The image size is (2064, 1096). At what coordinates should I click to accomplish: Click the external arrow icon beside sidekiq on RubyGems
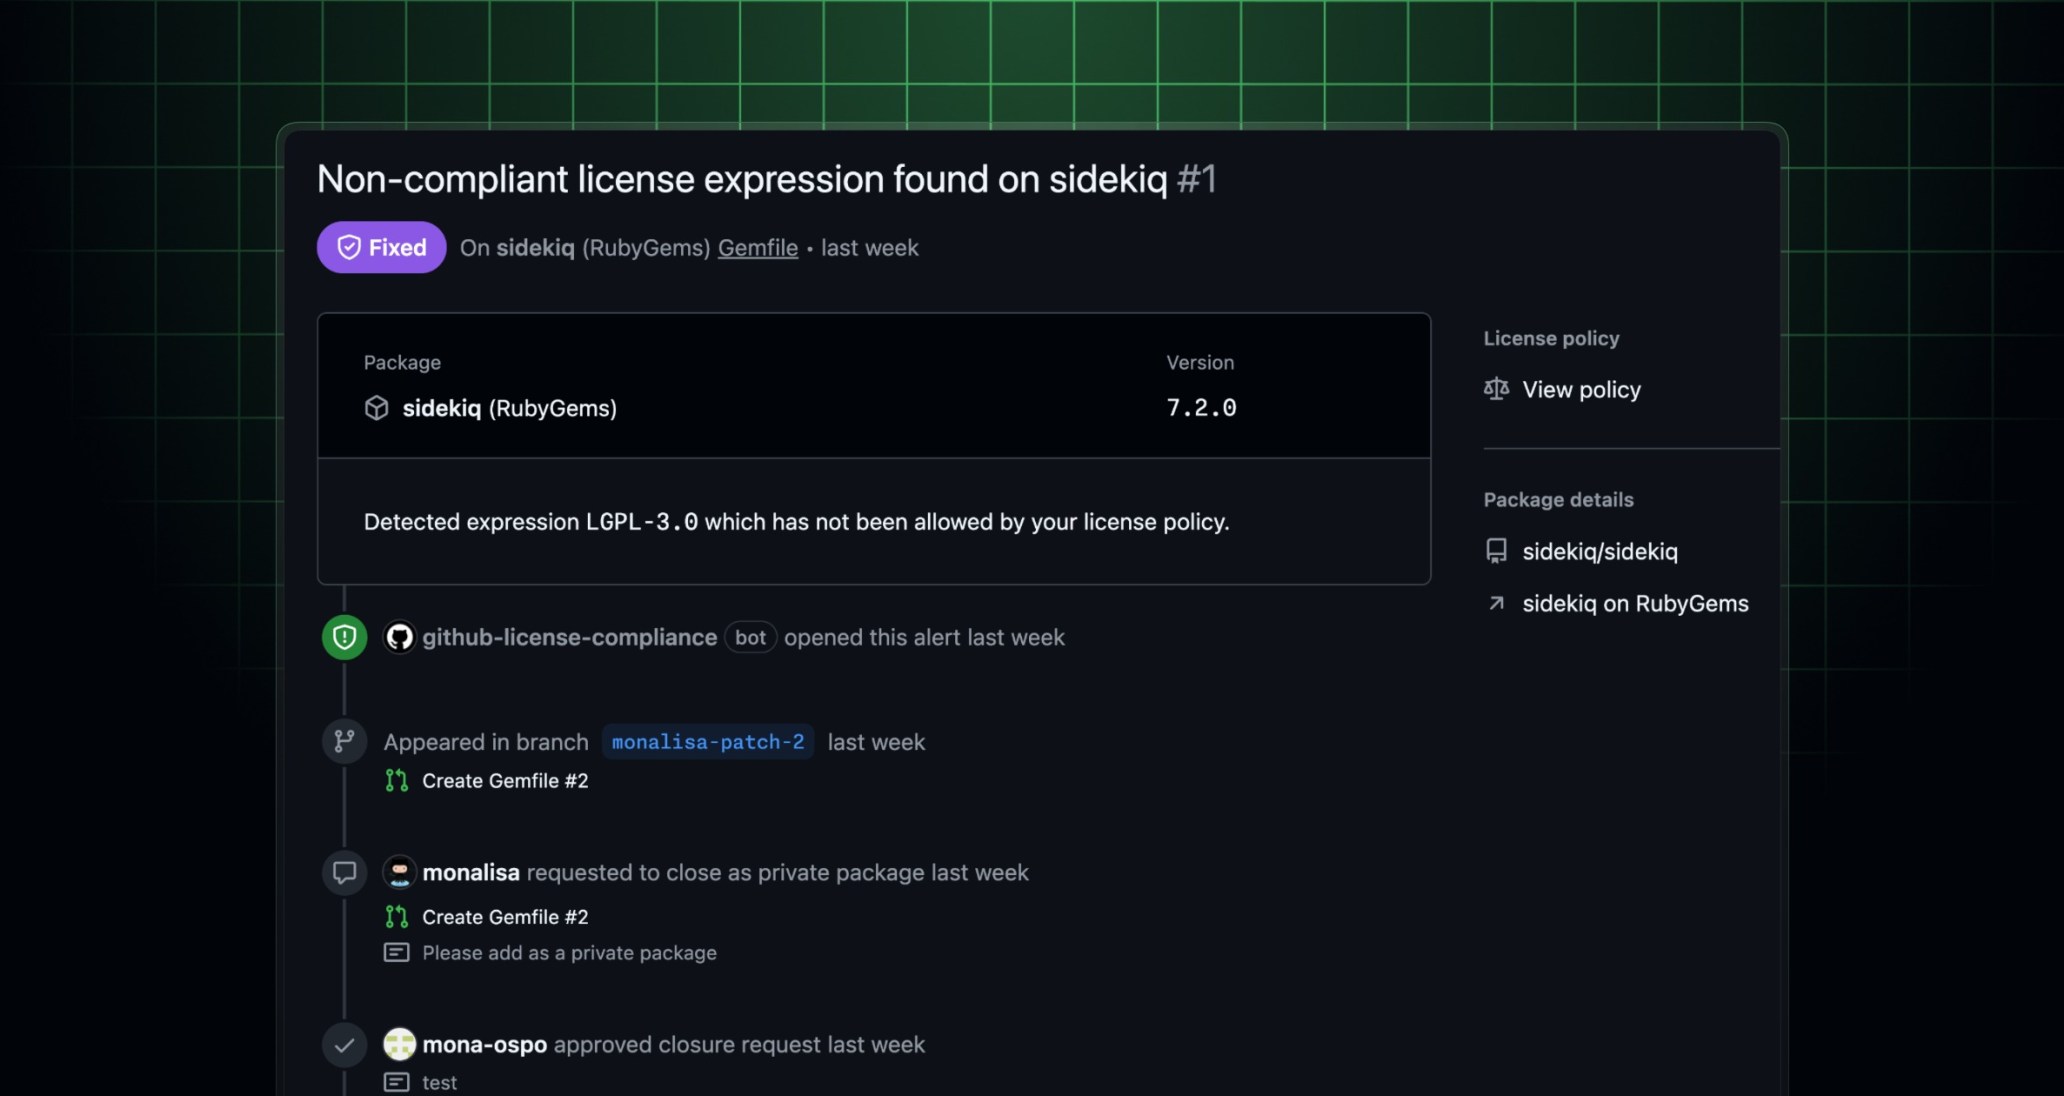coord(1496,603)
